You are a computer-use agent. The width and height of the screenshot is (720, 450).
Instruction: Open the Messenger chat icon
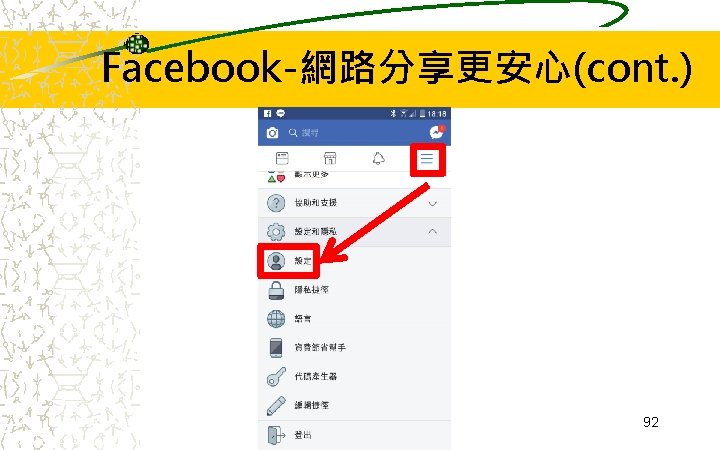point(437,132)
